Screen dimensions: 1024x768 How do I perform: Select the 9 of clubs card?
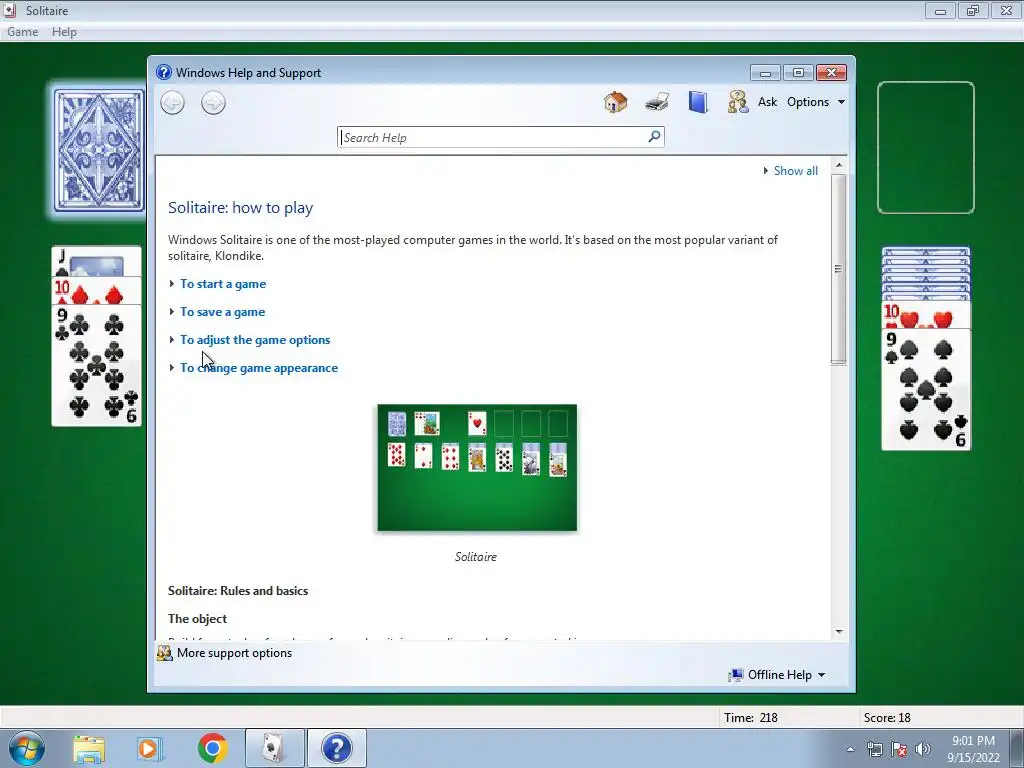click(x=97, y=366)
